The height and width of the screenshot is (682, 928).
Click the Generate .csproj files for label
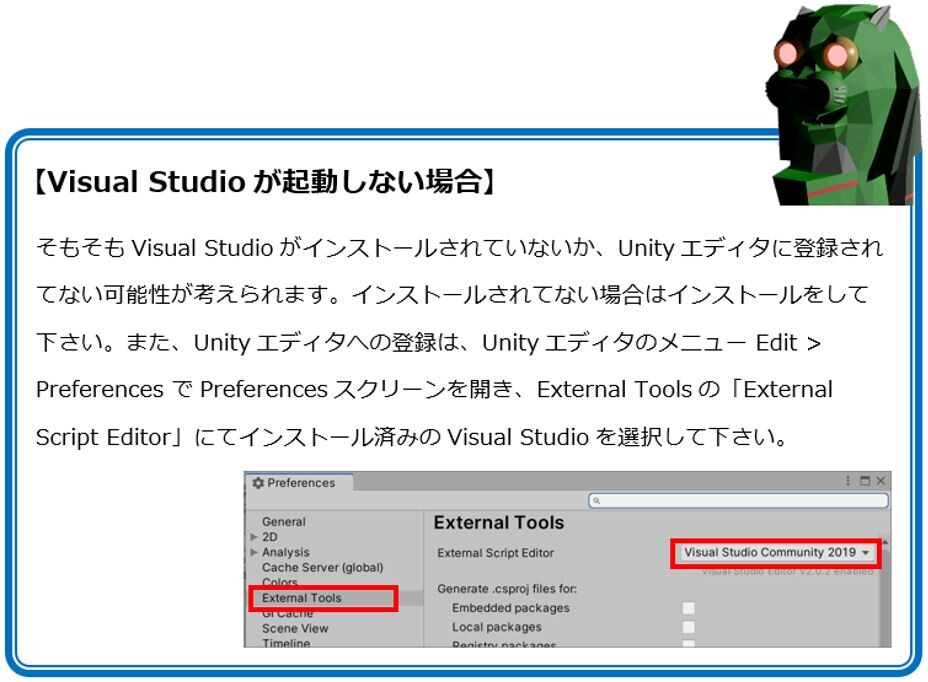point(507,588)
